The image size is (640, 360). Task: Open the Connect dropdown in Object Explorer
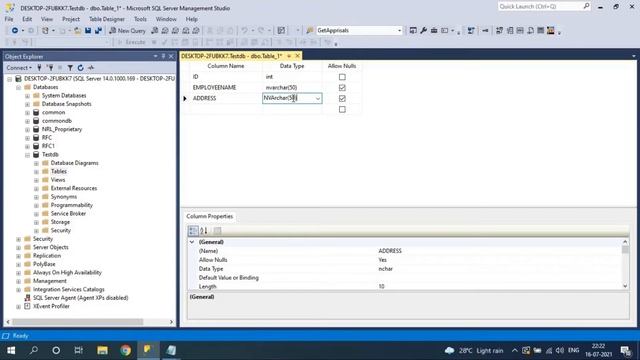[19, 68]
